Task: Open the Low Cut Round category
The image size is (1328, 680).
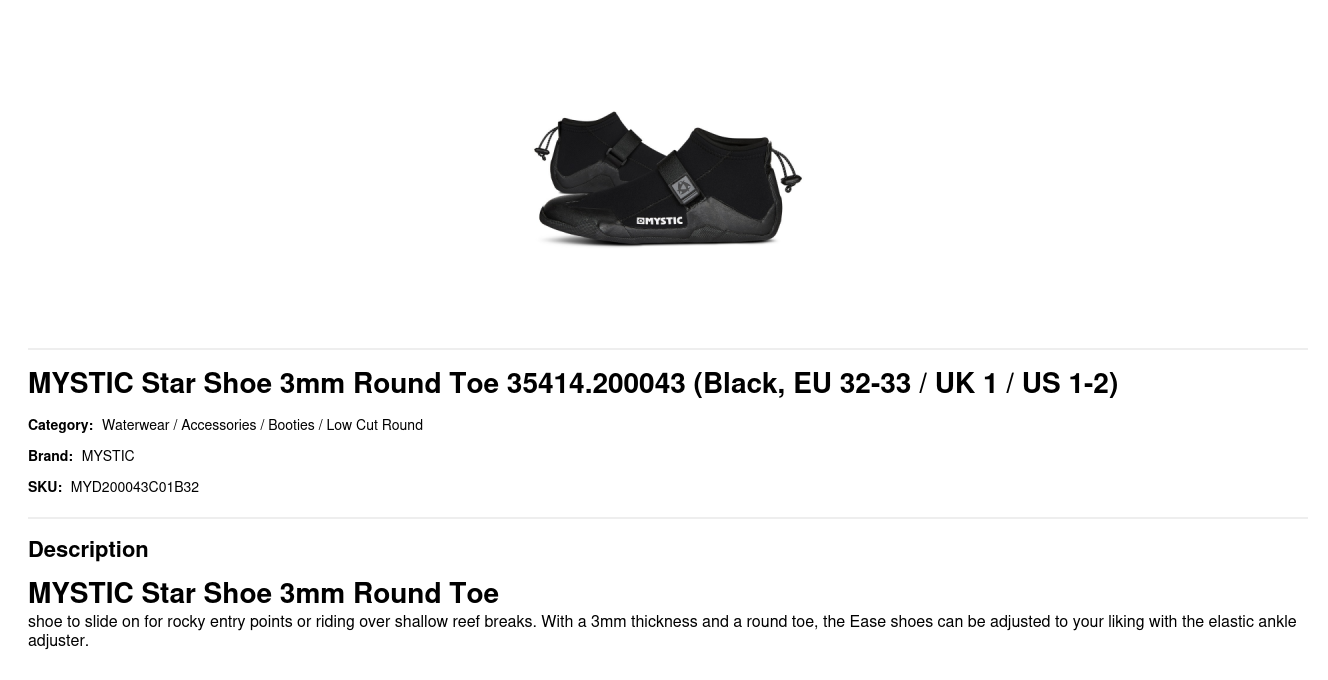Action: click(x=374, y=425)
